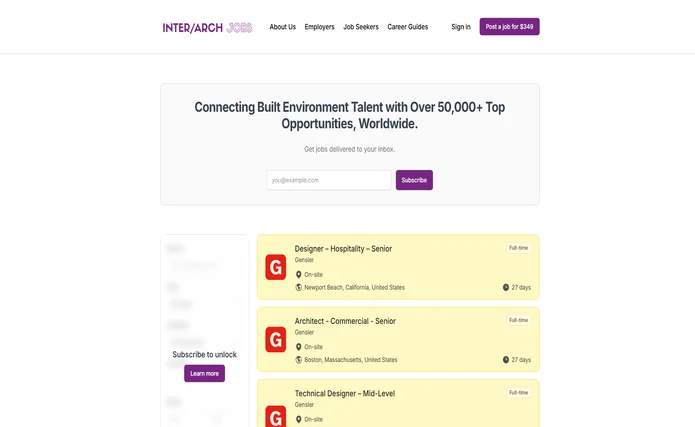Click Boston, Massachusetts, United States text
Screen dimensions: 695x427
pos(351,360)
